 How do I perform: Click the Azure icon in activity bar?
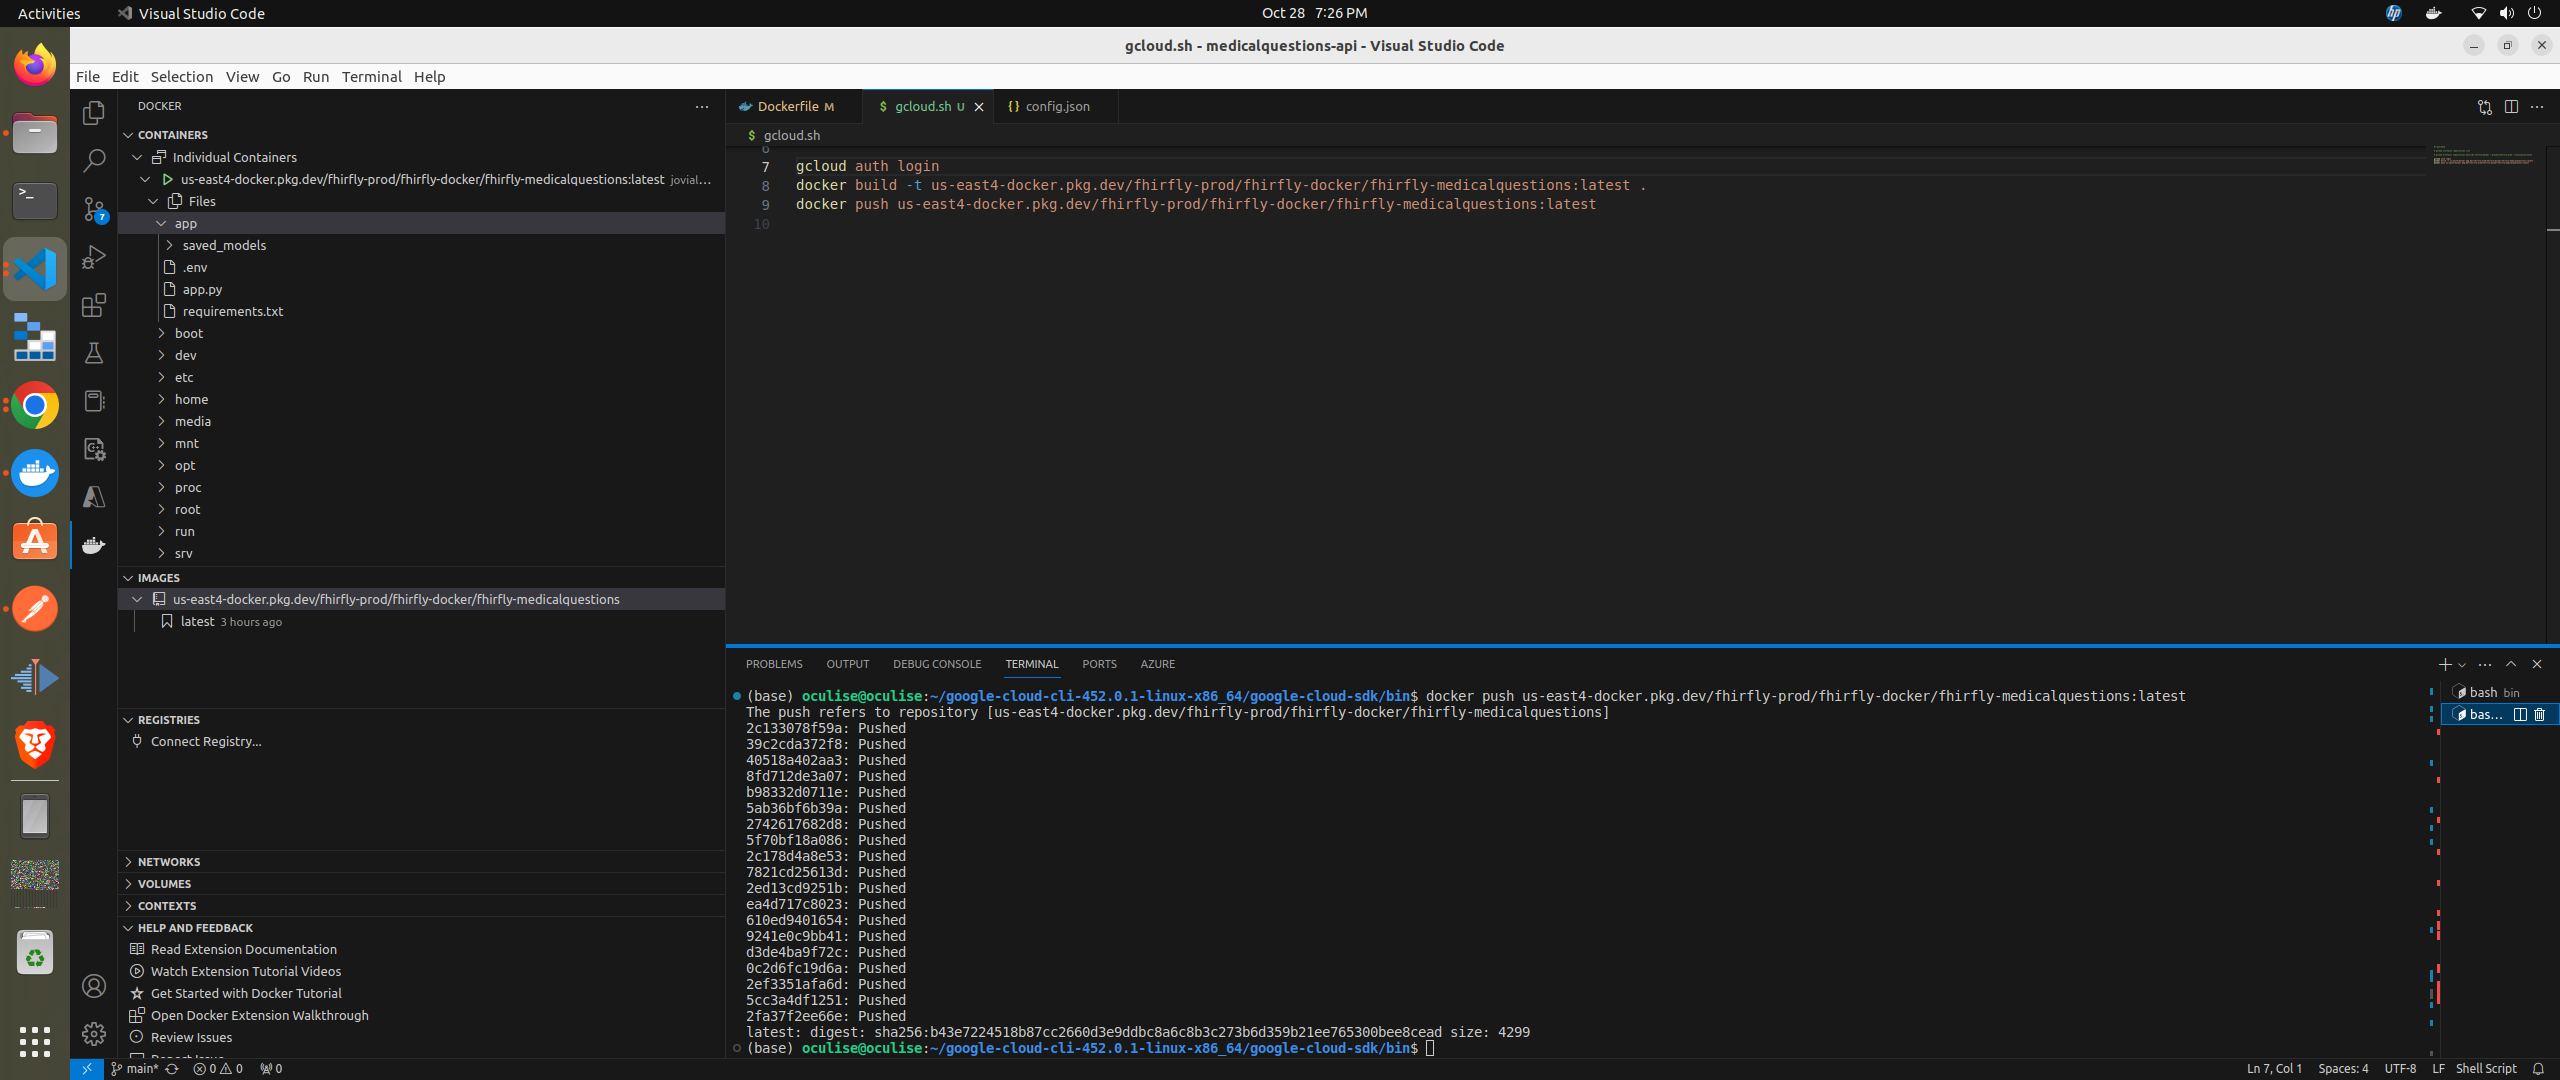pos(94,497)
